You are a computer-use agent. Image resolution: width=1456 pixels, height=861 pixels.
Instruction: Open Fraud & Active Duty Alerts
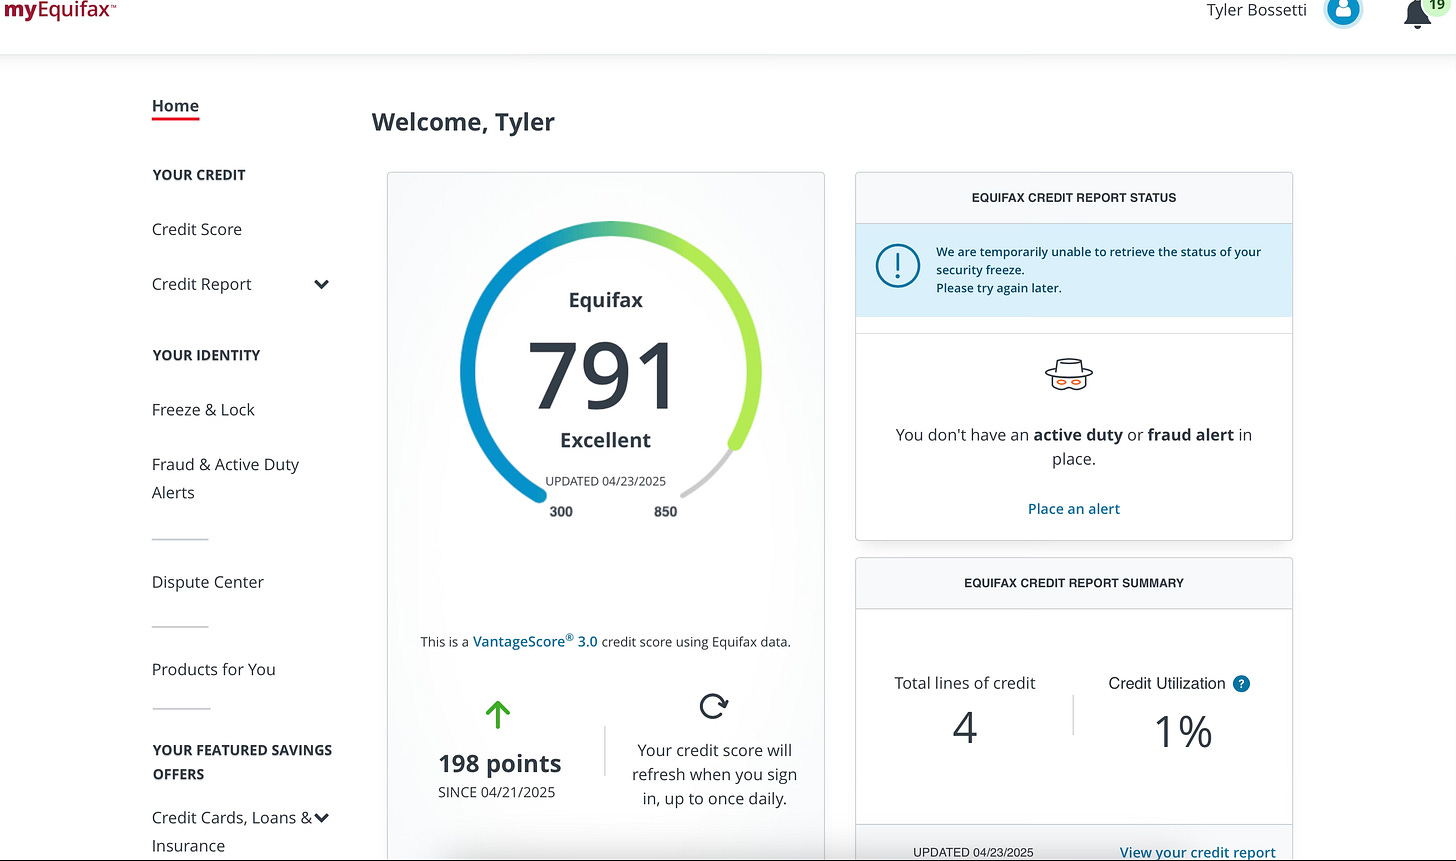(x=225, y=479)
